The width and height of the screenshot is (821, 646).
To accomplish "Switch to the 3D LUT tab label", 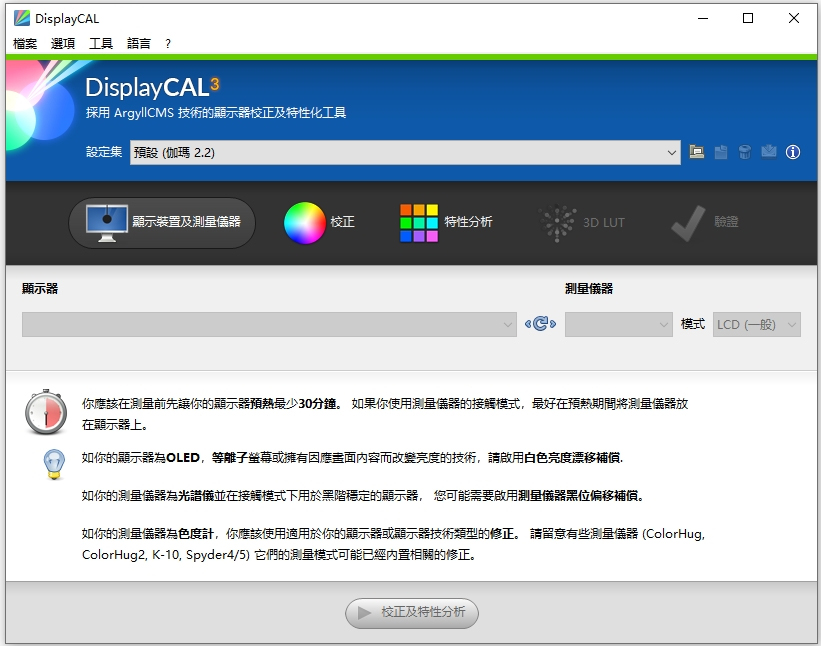I will [604, 222].
